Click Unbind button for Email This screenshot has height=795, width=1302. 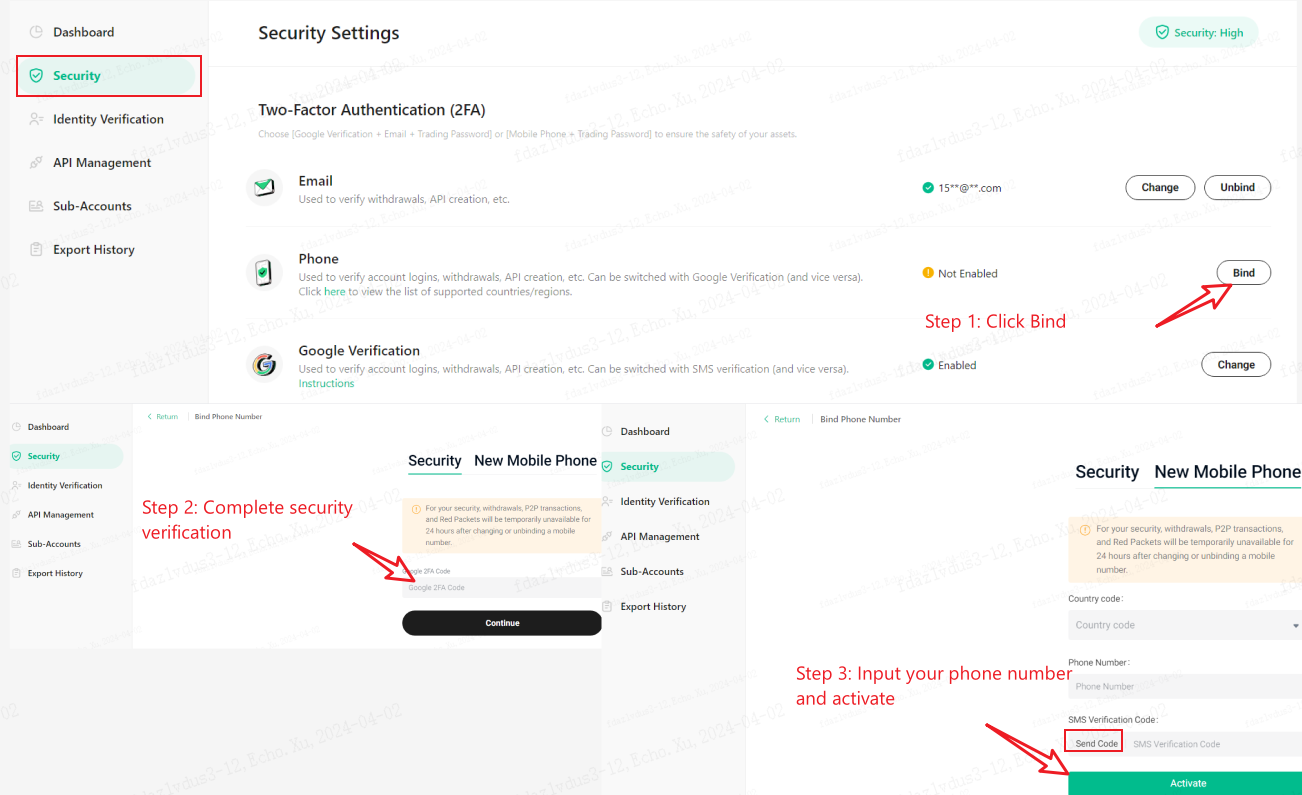click(1237, 187)
